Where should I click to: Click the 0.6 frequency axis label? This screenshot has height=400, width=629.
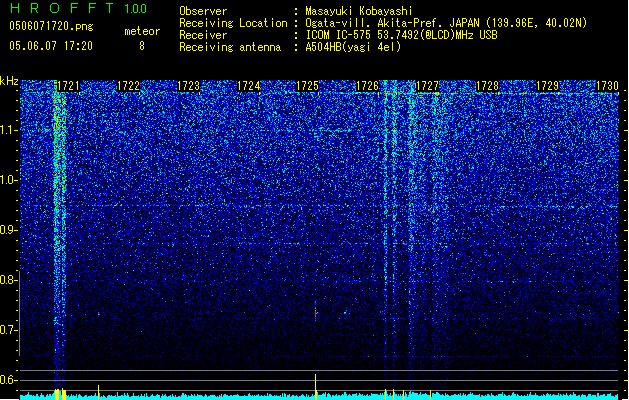[x=8, y=380]
